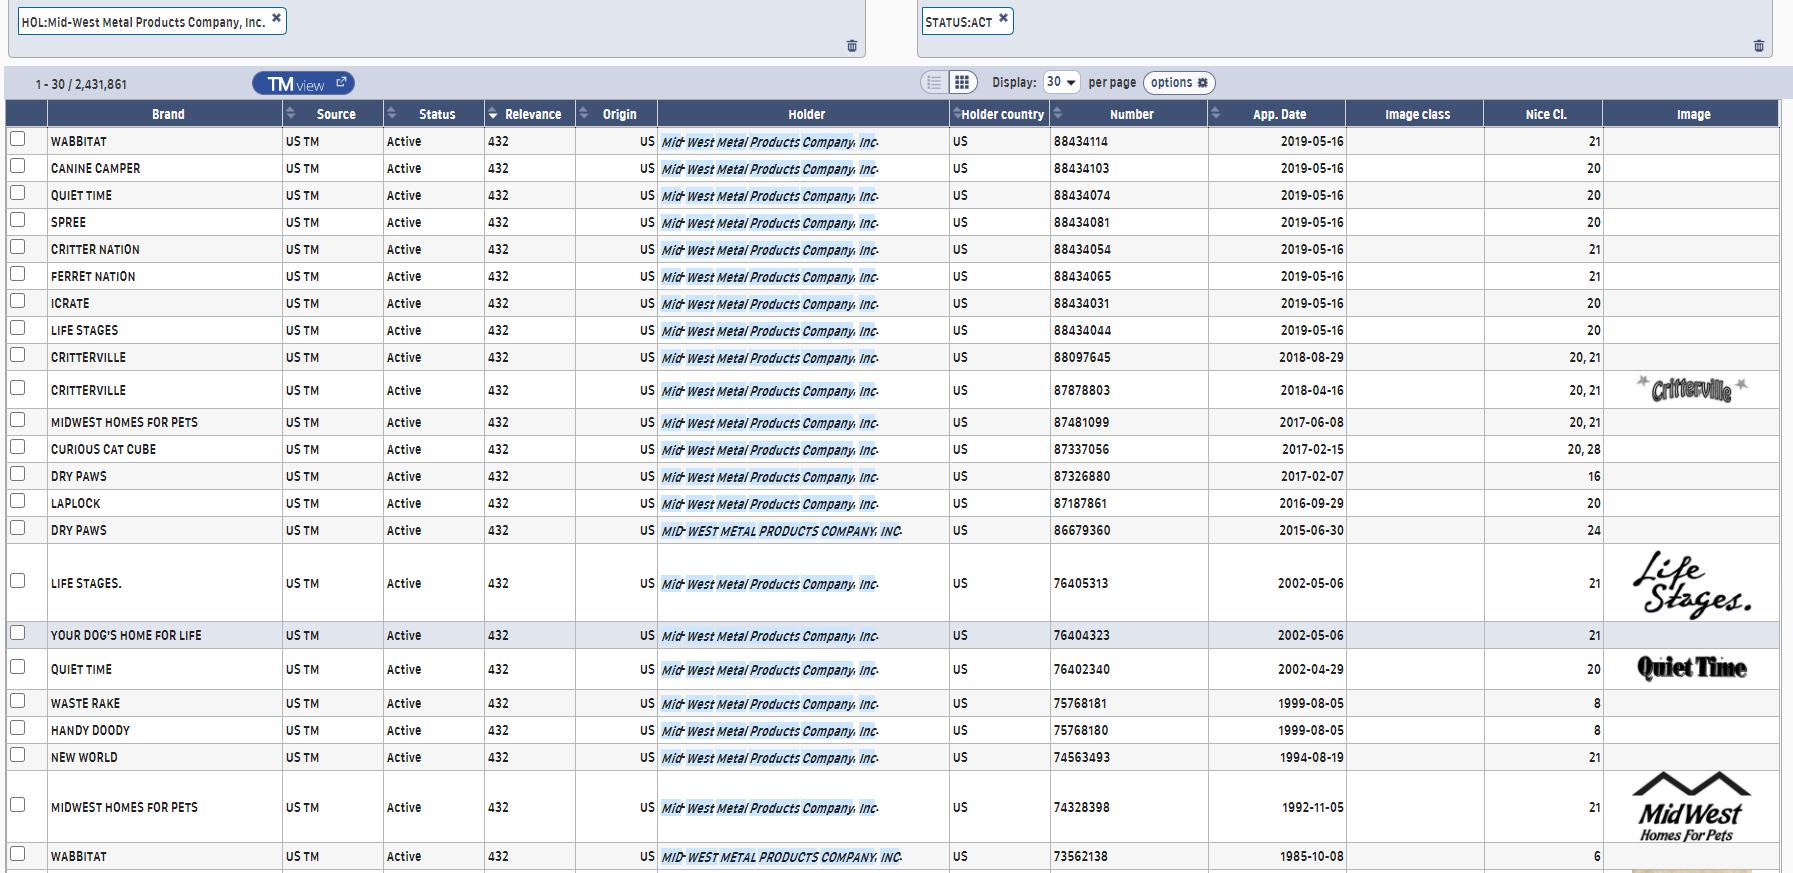The width and height of the screenshot is (1793, 873).
Task: Click the Brand column header
Action: coord(167,114)
